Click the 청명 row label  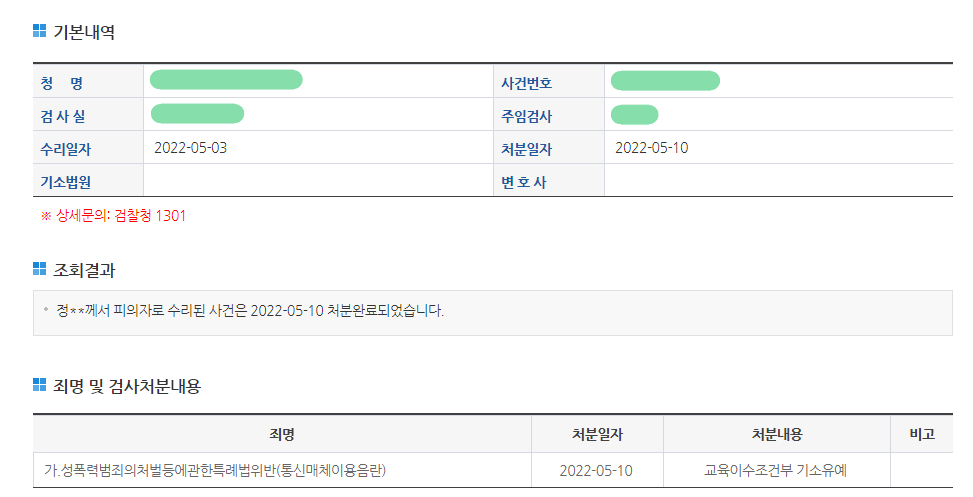coord(62,83)
